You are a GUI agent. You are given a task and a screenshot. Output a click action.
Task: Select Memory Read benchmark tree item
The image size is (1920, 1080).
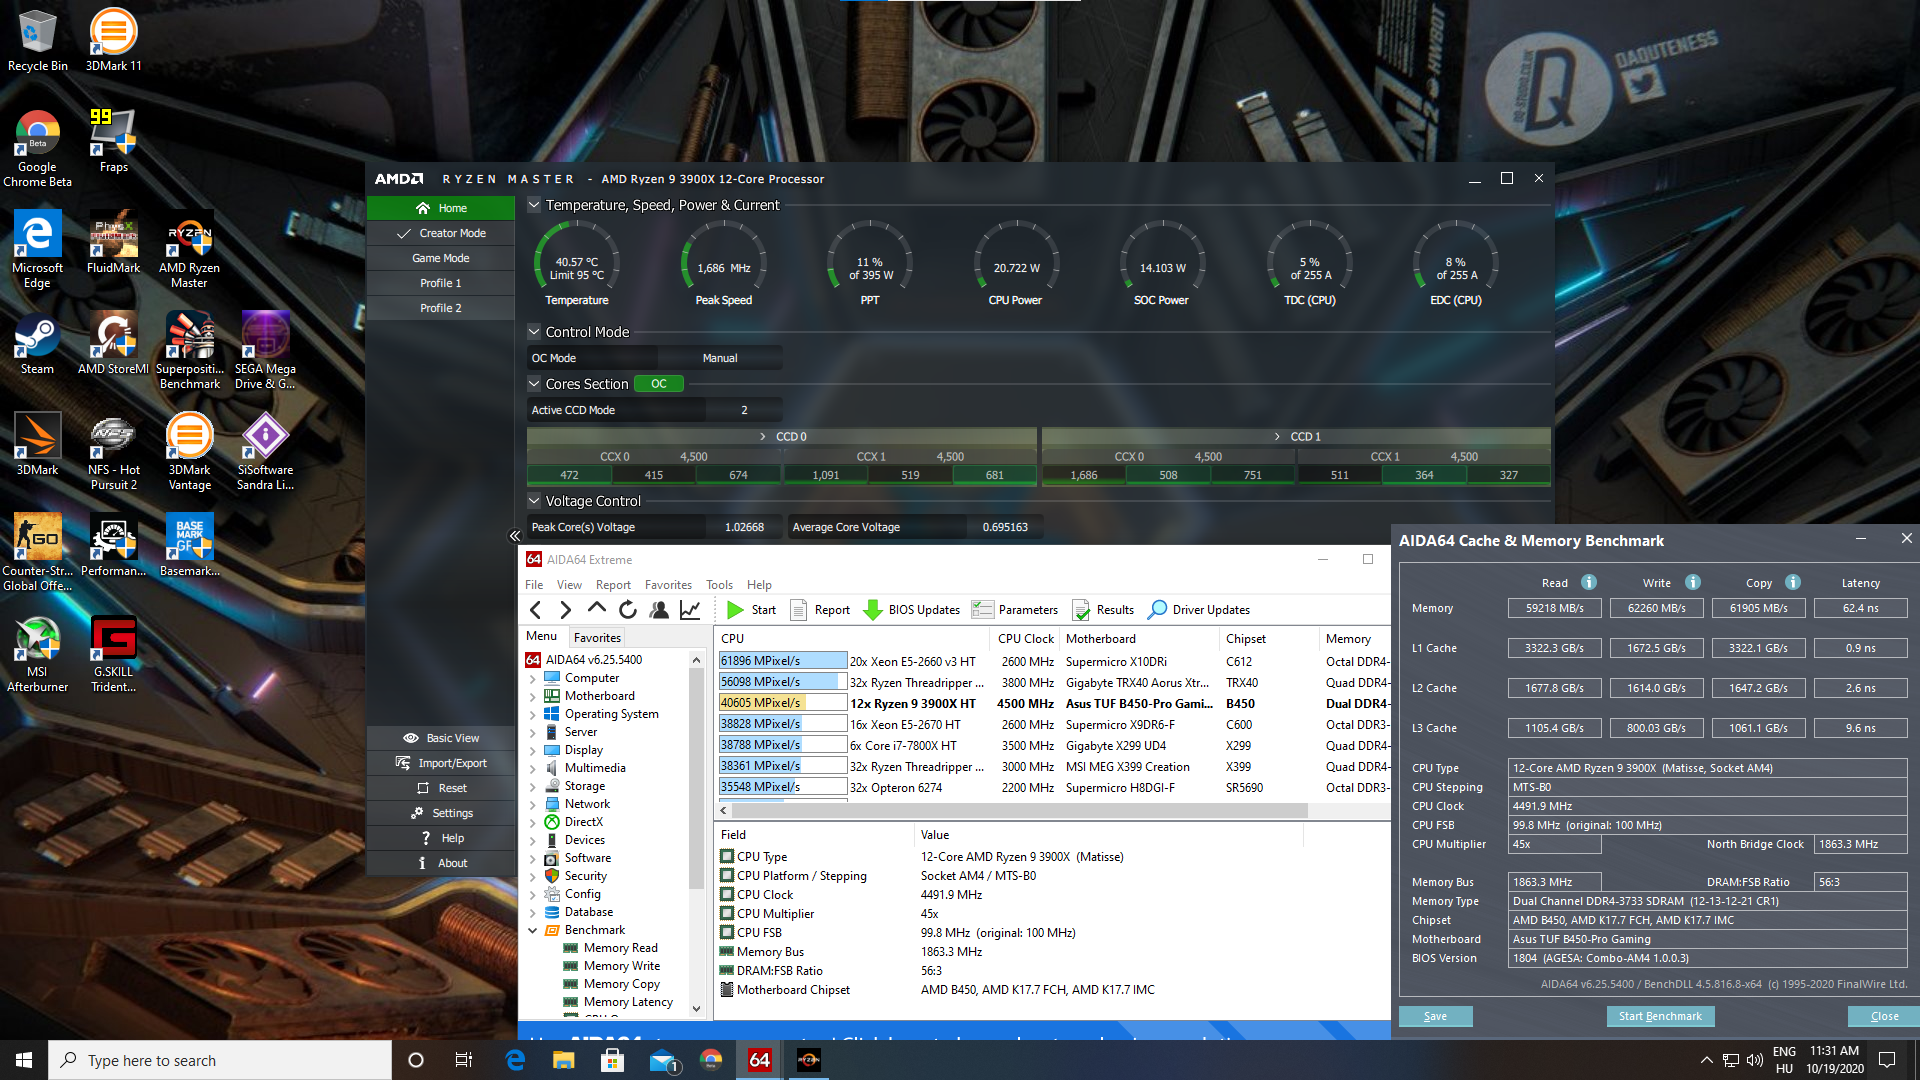620,948
